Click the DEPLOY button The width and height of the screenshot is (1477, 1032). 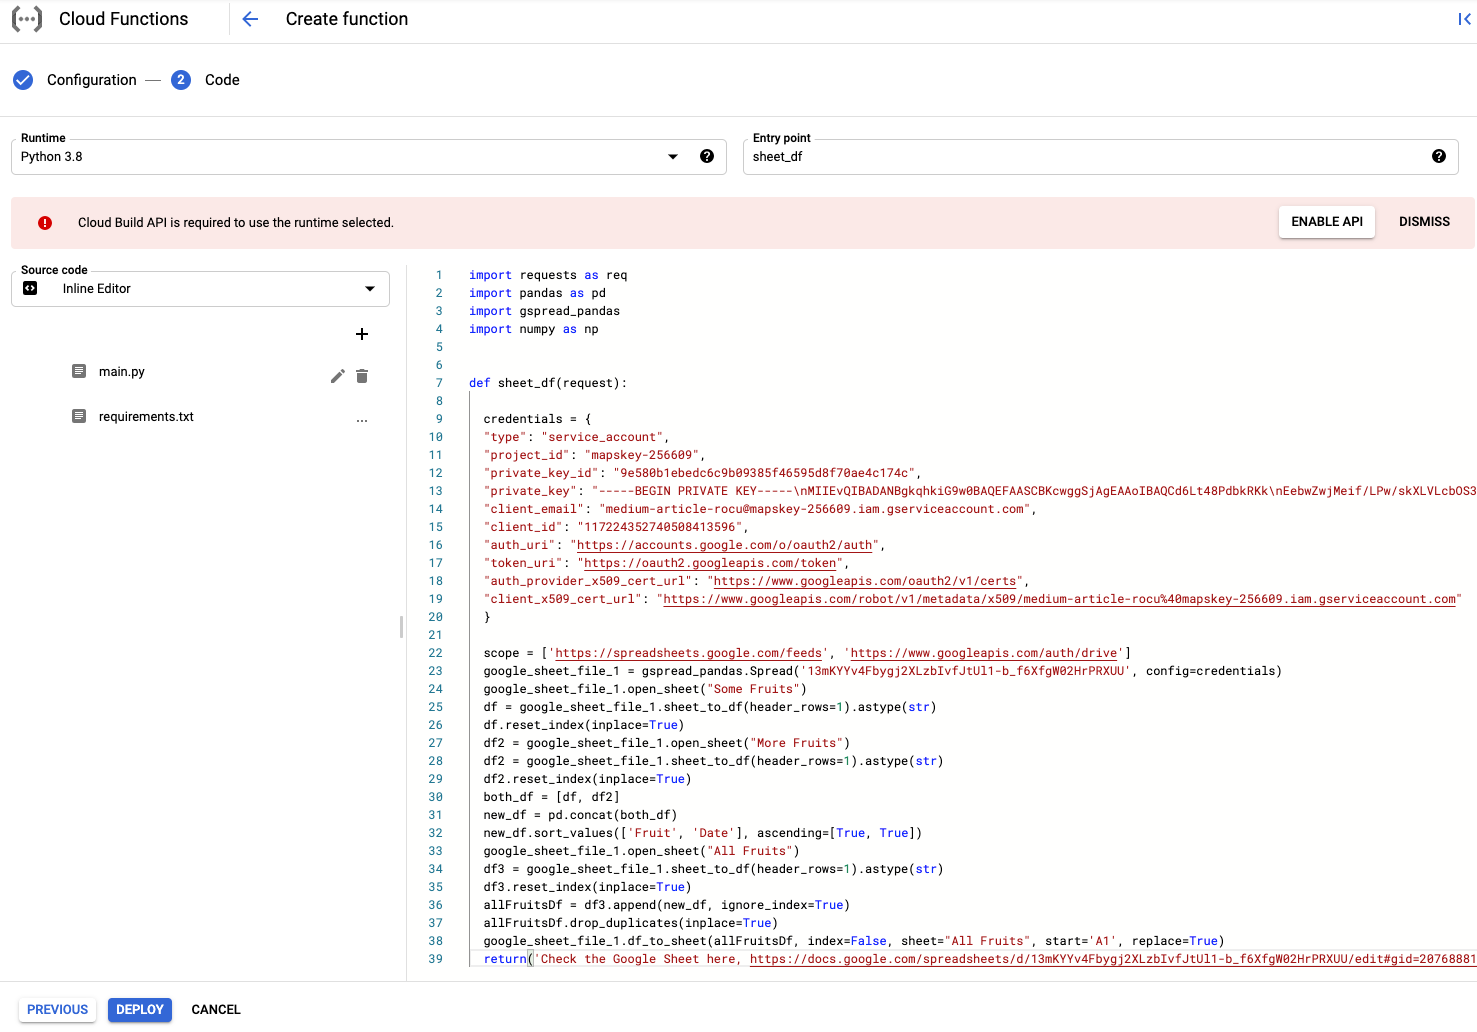(140, 1010)
